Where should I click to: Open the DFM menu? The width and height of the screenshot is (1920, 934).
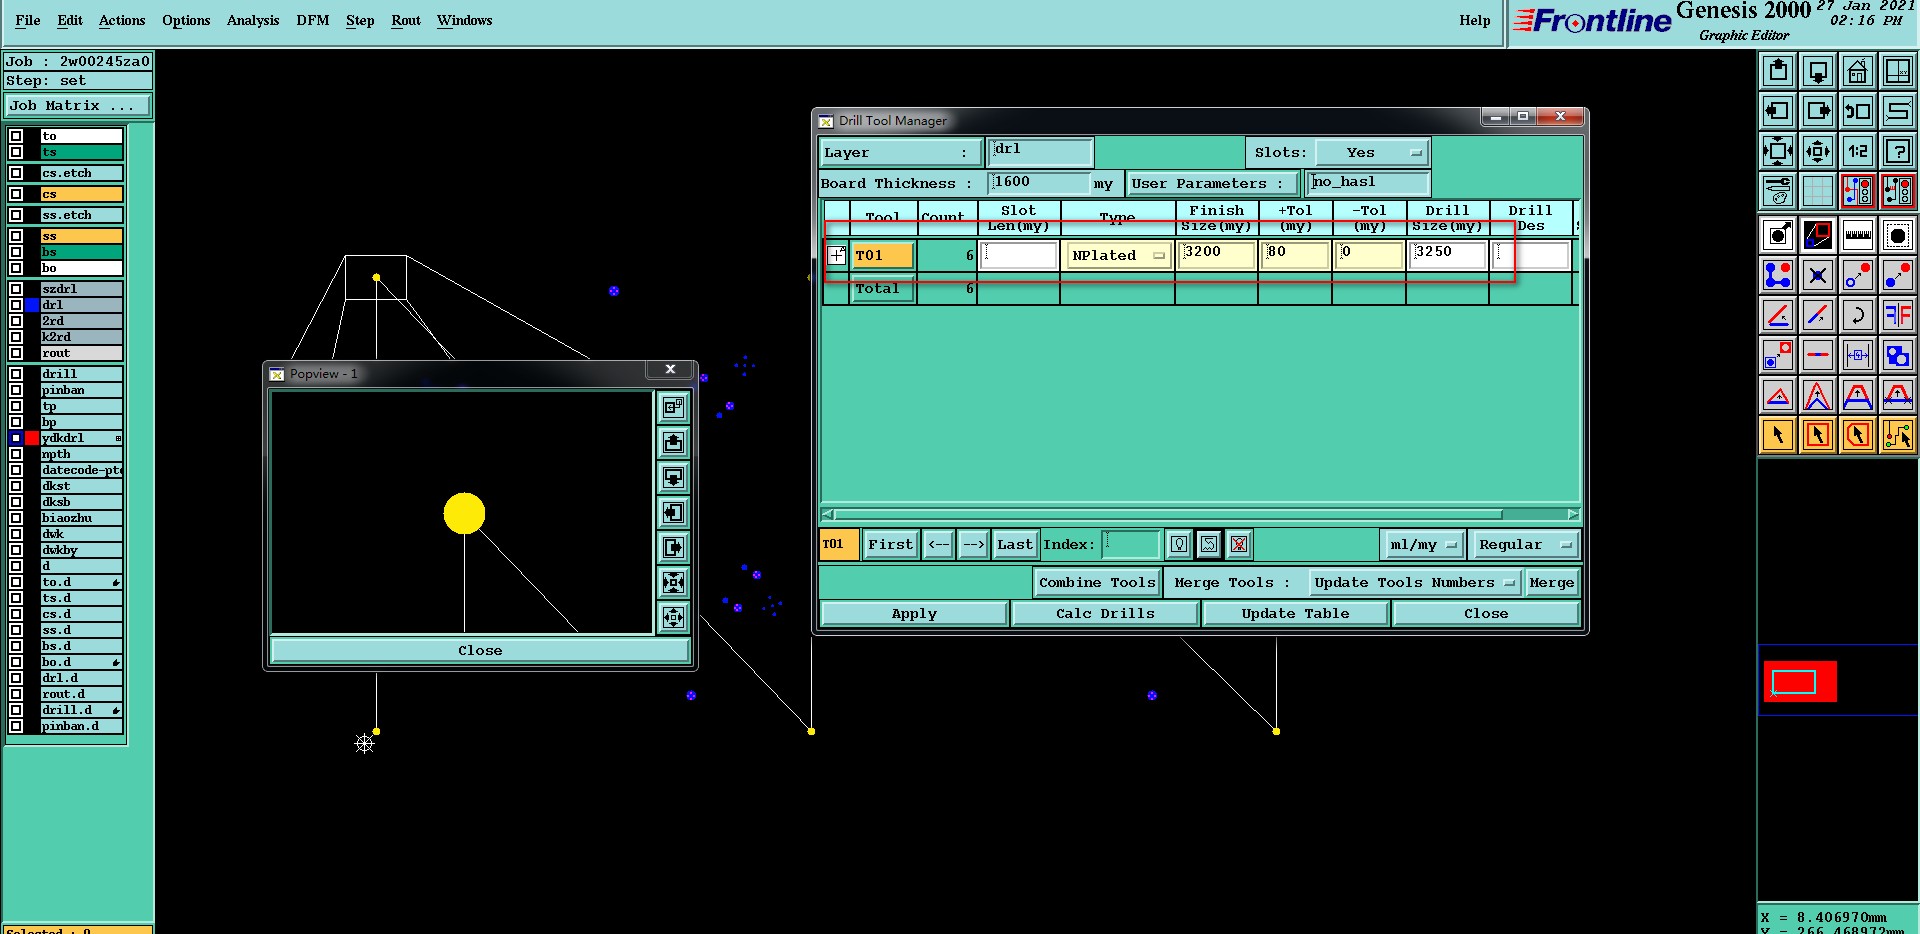[x=313, y=20]
